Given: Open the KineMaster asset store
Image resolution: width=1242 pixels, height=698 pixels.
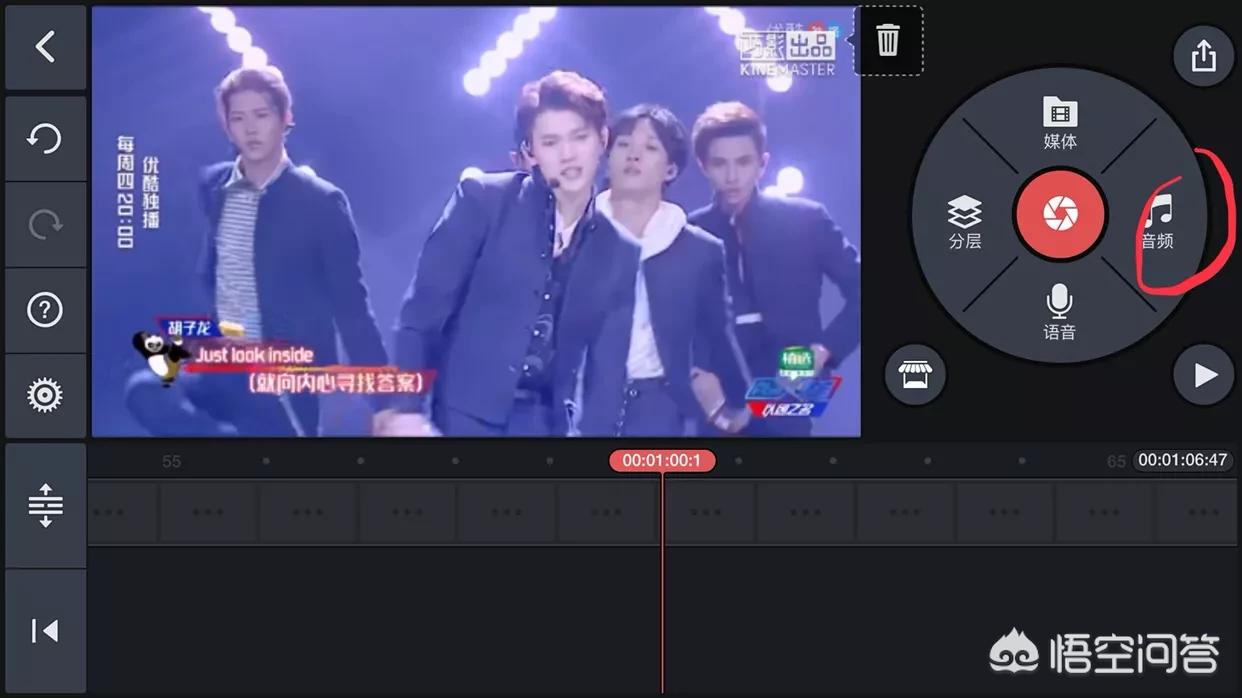Looking at the screenshot, I should [x=915, y=375].
